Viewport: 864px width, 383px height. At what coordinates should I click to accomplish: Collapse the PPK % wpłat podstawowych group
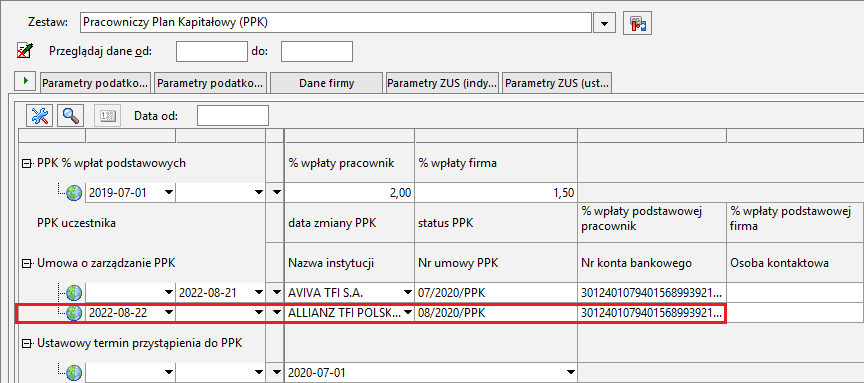click(25, 163)
